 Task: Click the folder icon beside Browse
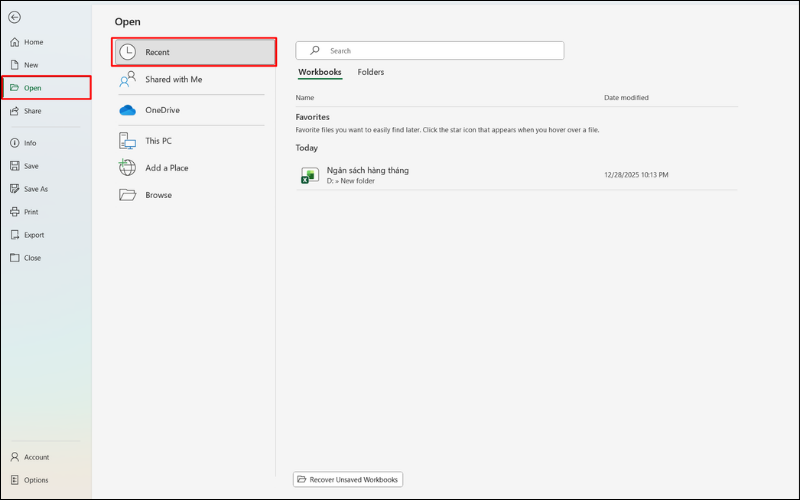coord(128,195)
